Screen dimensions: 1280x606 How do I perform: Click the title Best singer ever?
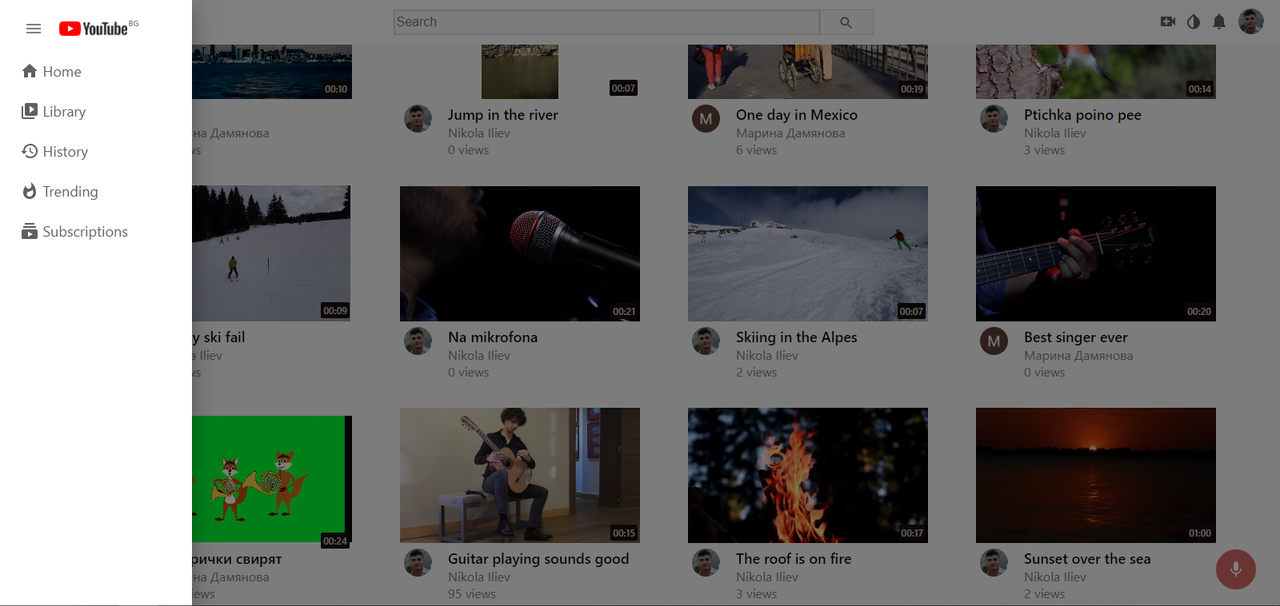click(1076, 337)
